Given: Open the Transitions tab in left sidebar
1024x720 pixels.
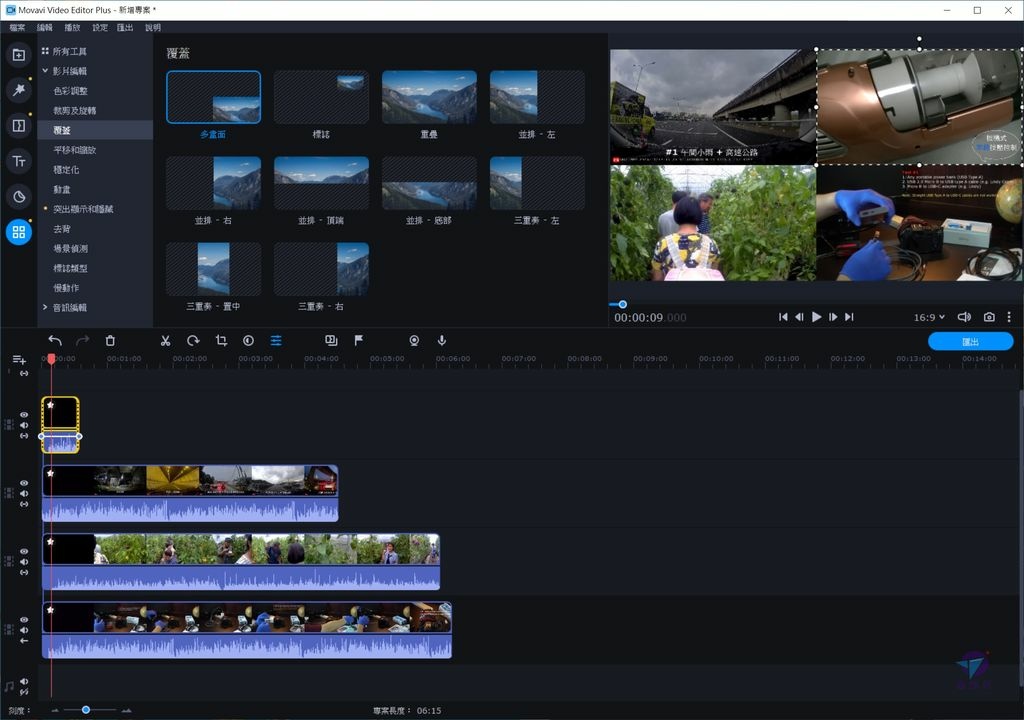Looking at the screenshot, I should tap(19, 125).
